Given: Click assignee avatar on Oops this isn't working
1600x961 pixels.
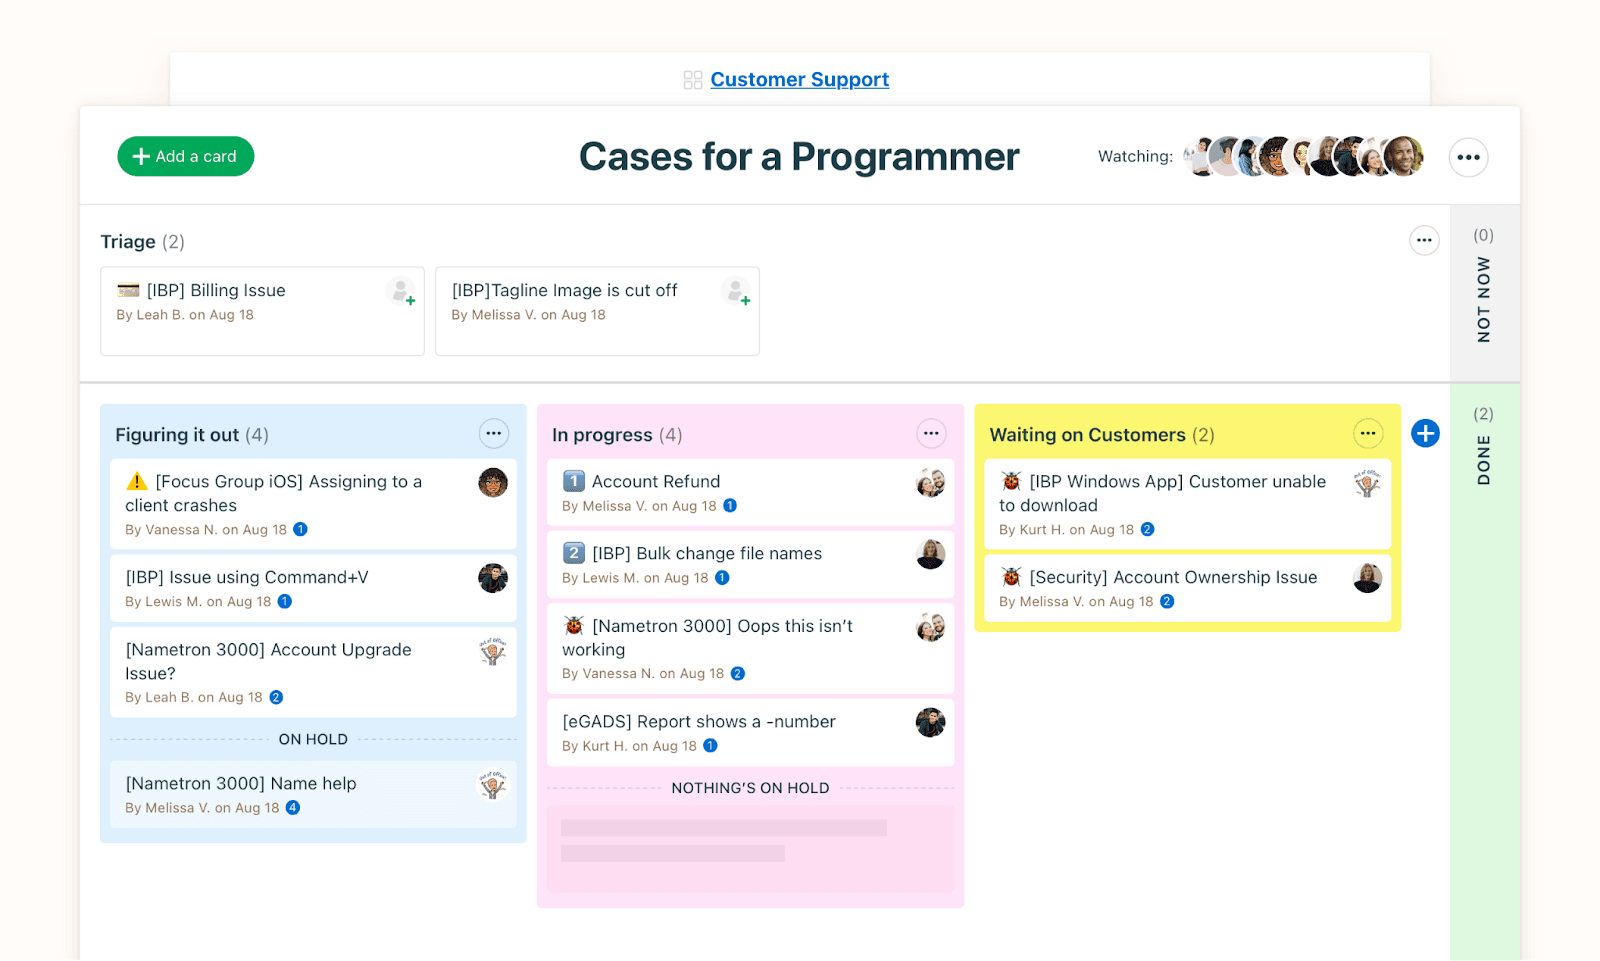Looking at the screenshot, I should [931, 627].
